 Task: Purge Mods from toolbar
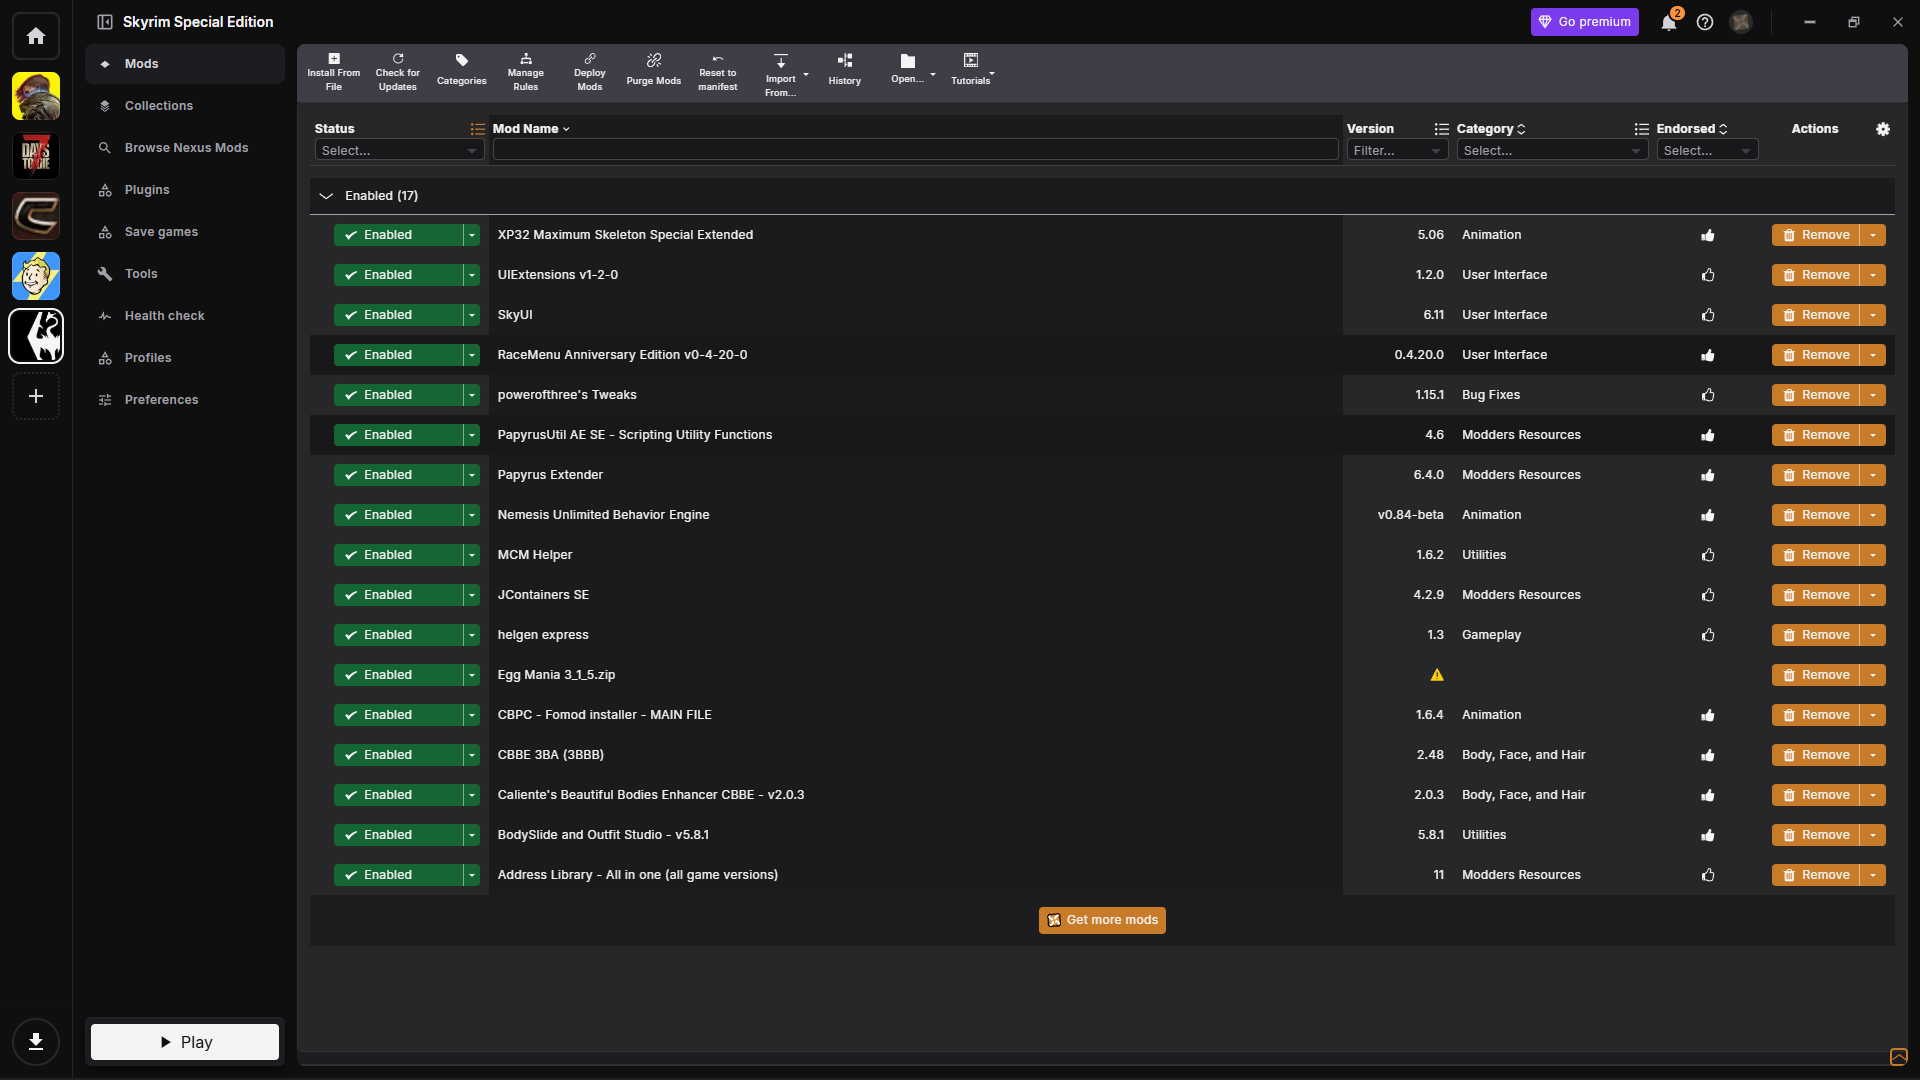[654, 72]
